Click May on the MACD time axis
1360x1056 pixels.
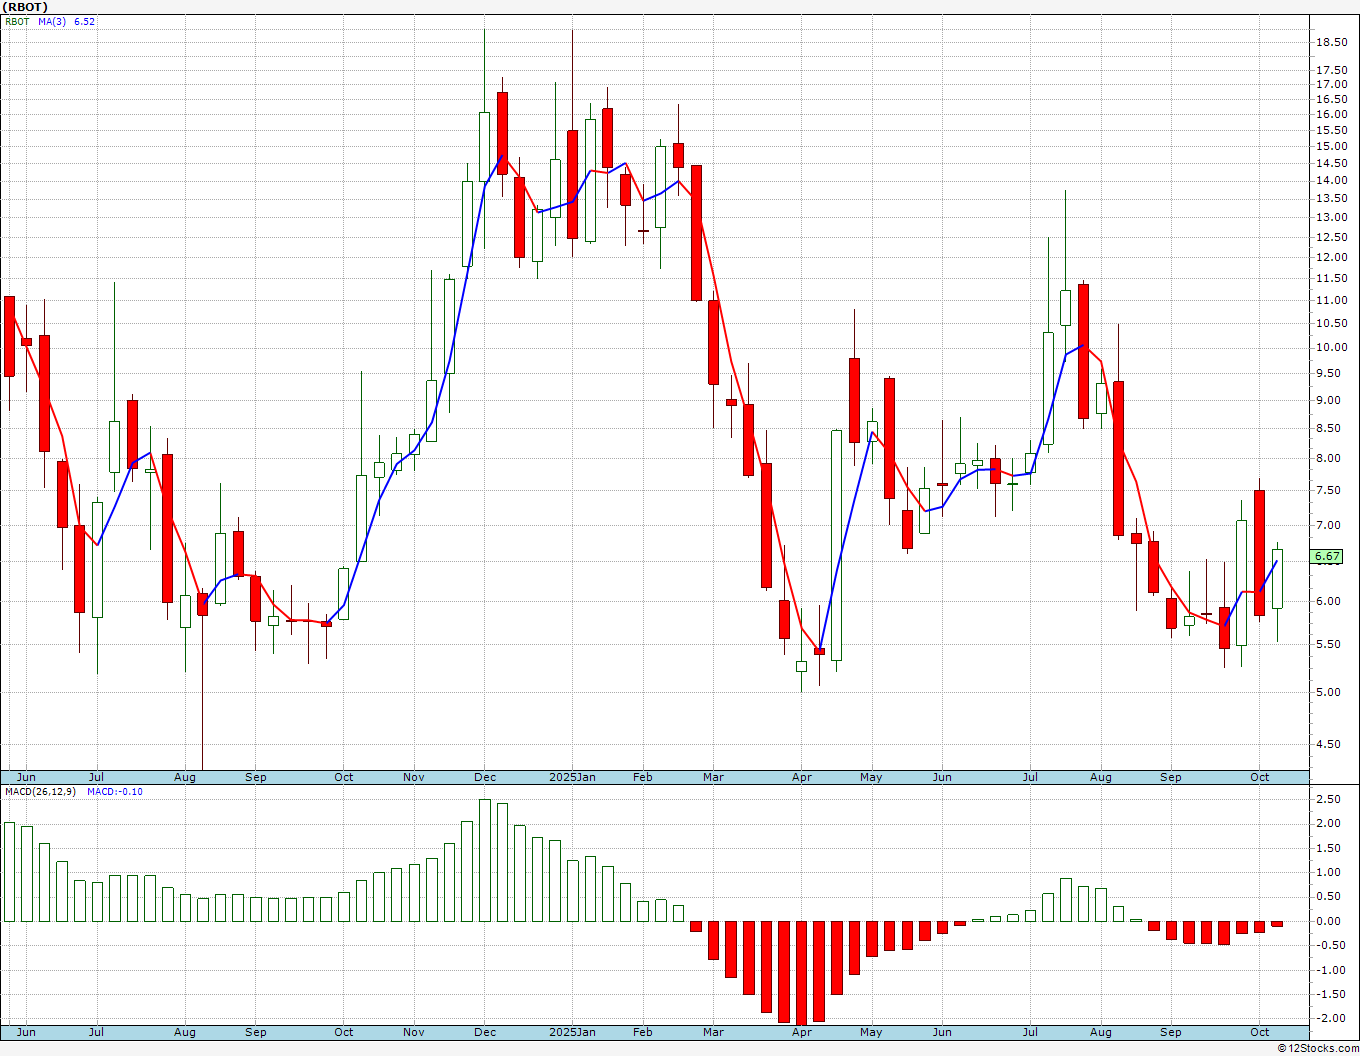click(872, 1032)
